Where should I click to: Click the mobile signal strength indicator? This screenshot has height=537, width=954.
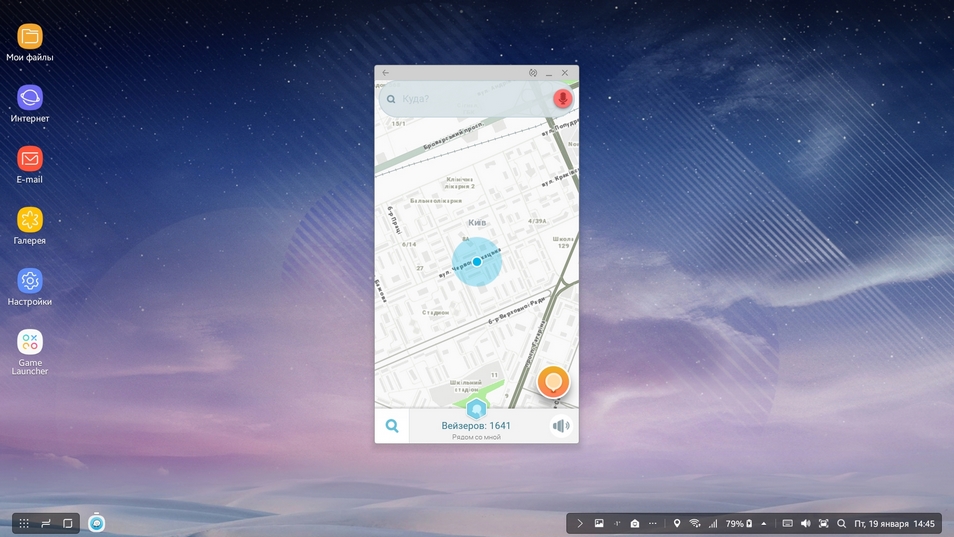[x=713, y=523]
